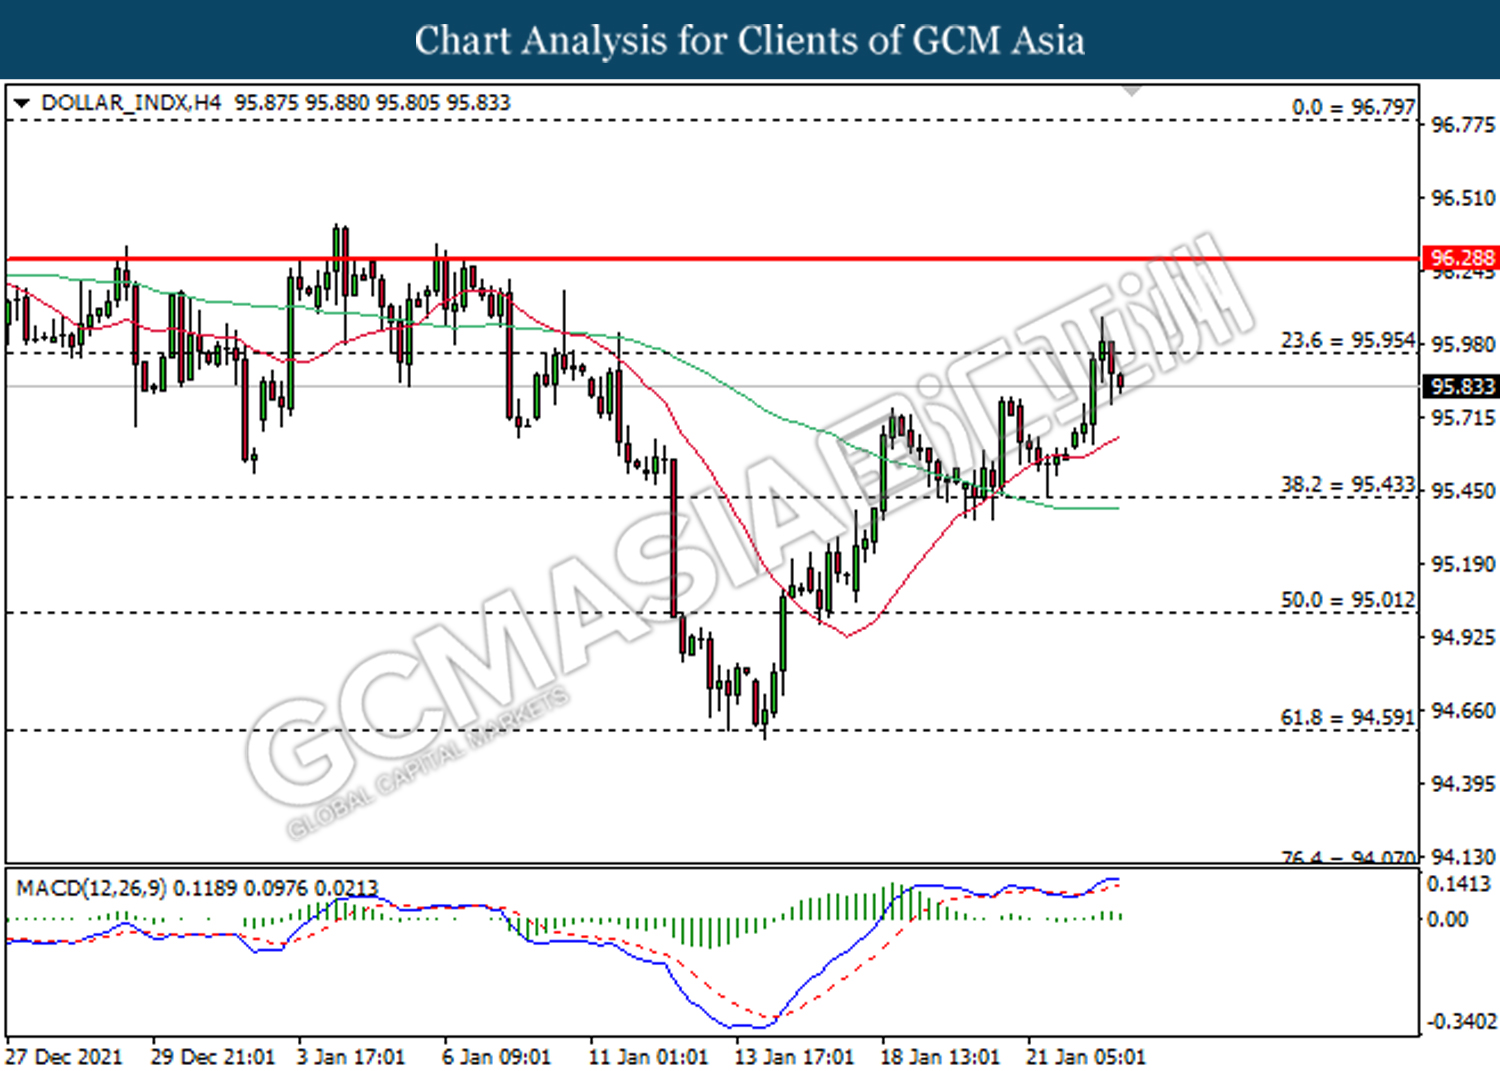Image resolution: width=1500 pixels, height=1071 pixels.
Task: Click the 94.395 price axis value
Action: click(1463, 784)
